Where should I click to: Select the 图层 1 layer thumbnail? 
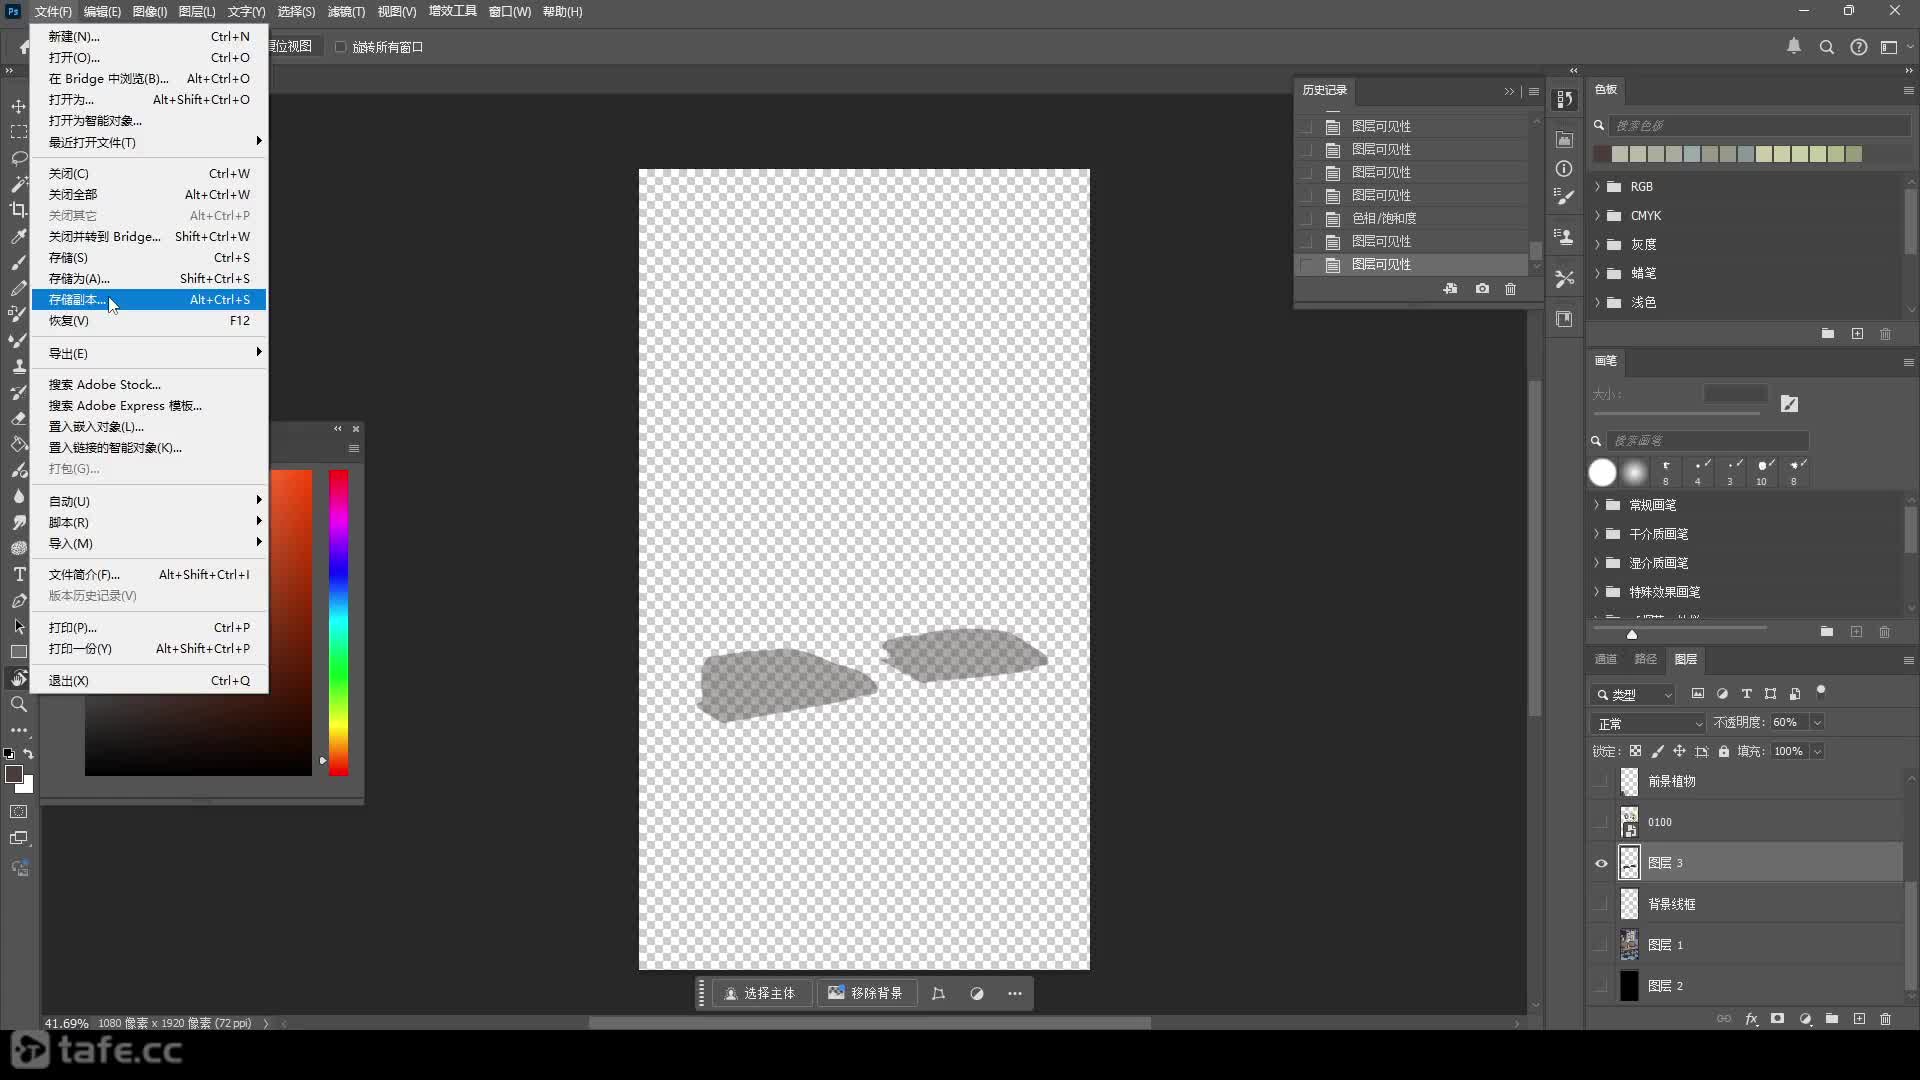pos(1629,945)
